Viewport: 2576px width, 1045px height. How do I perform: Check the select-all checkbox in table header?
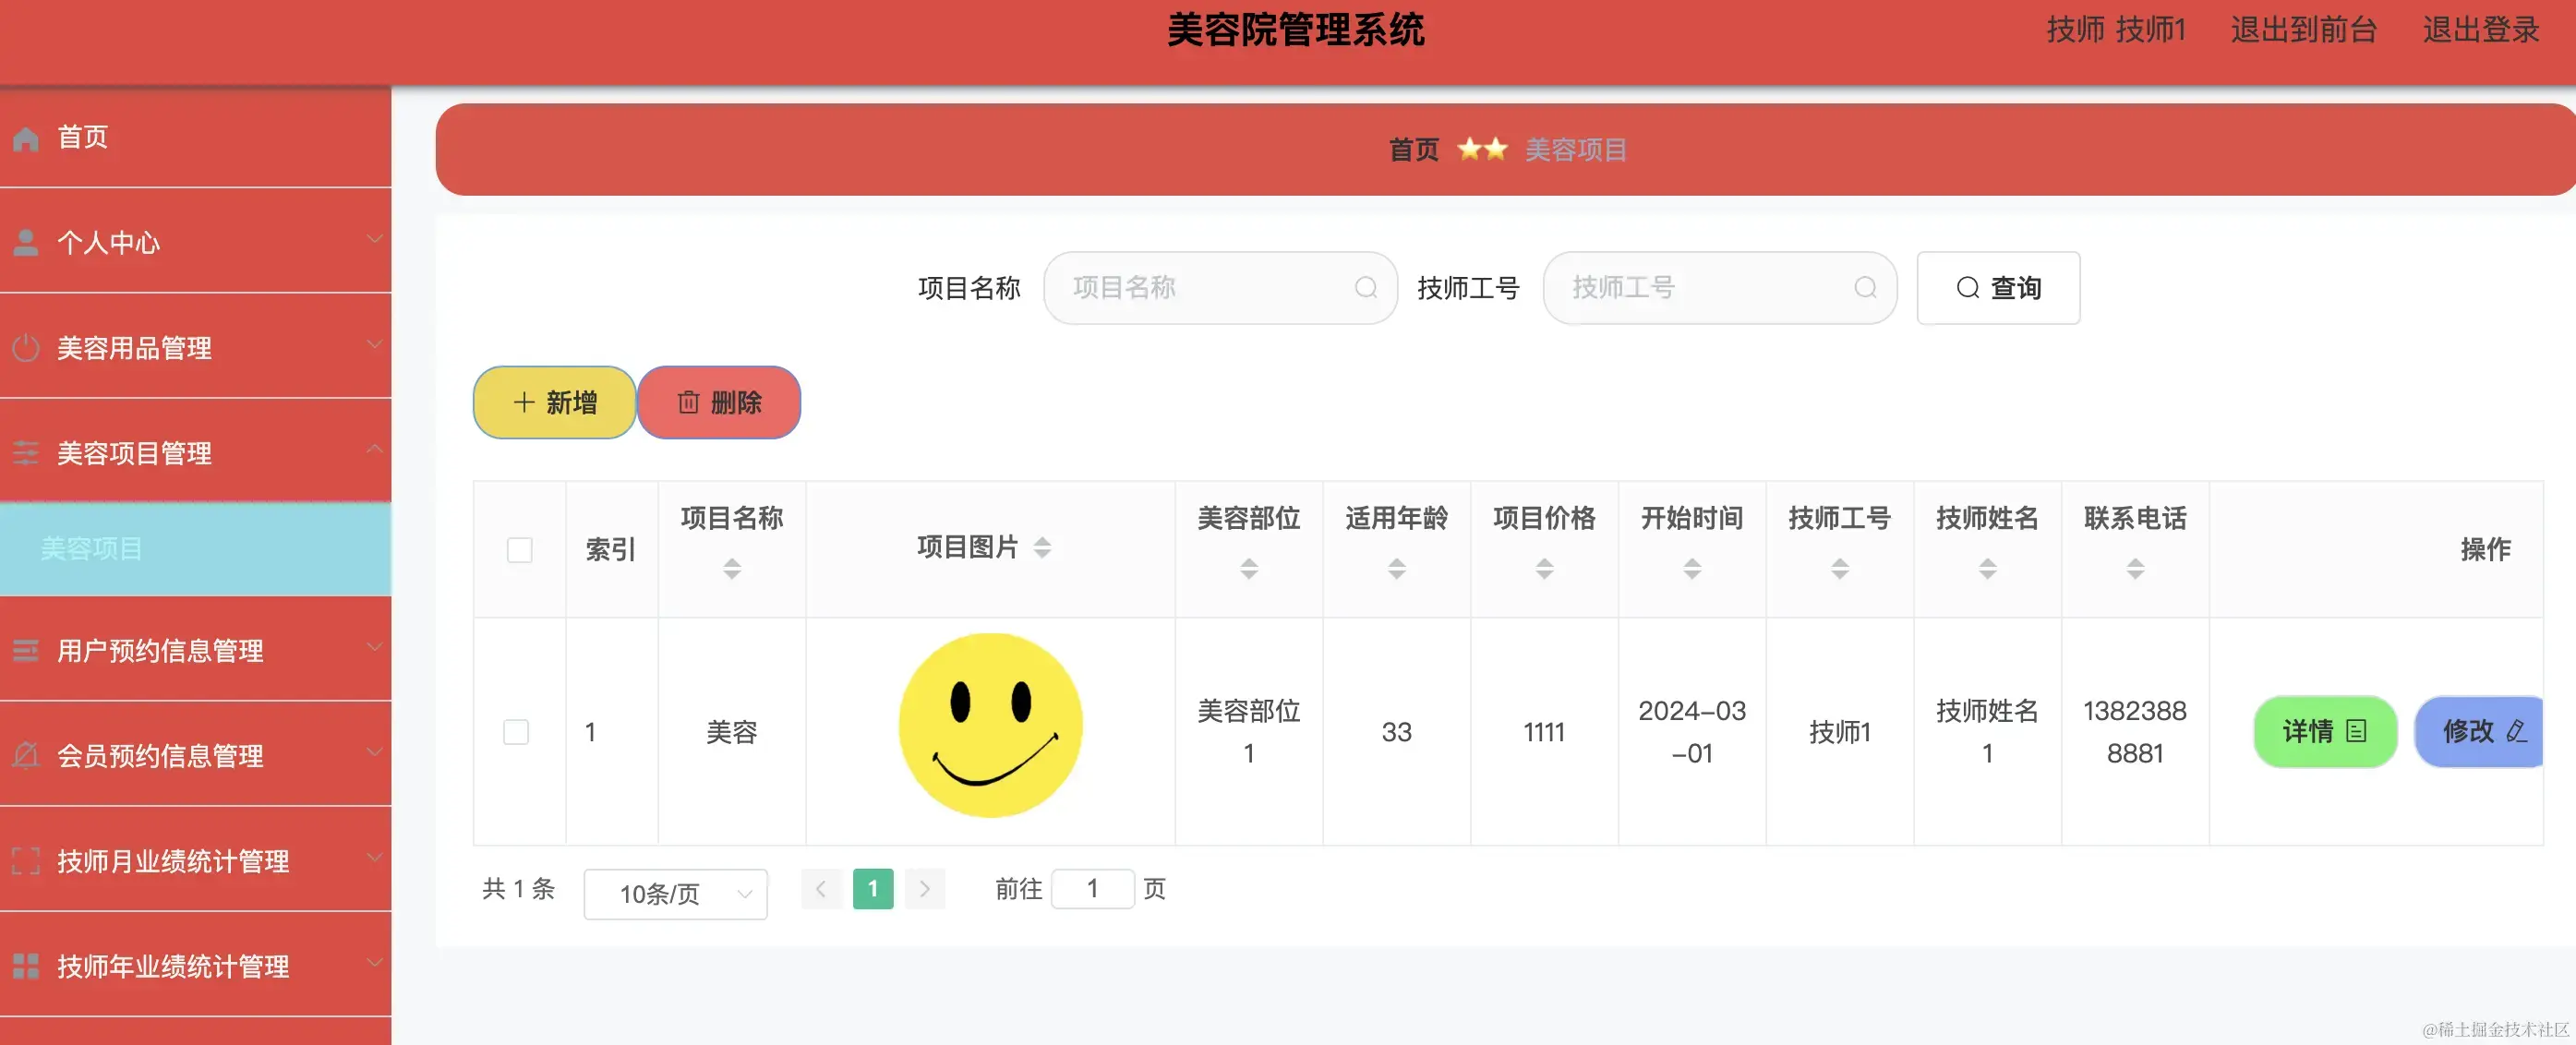519,549
